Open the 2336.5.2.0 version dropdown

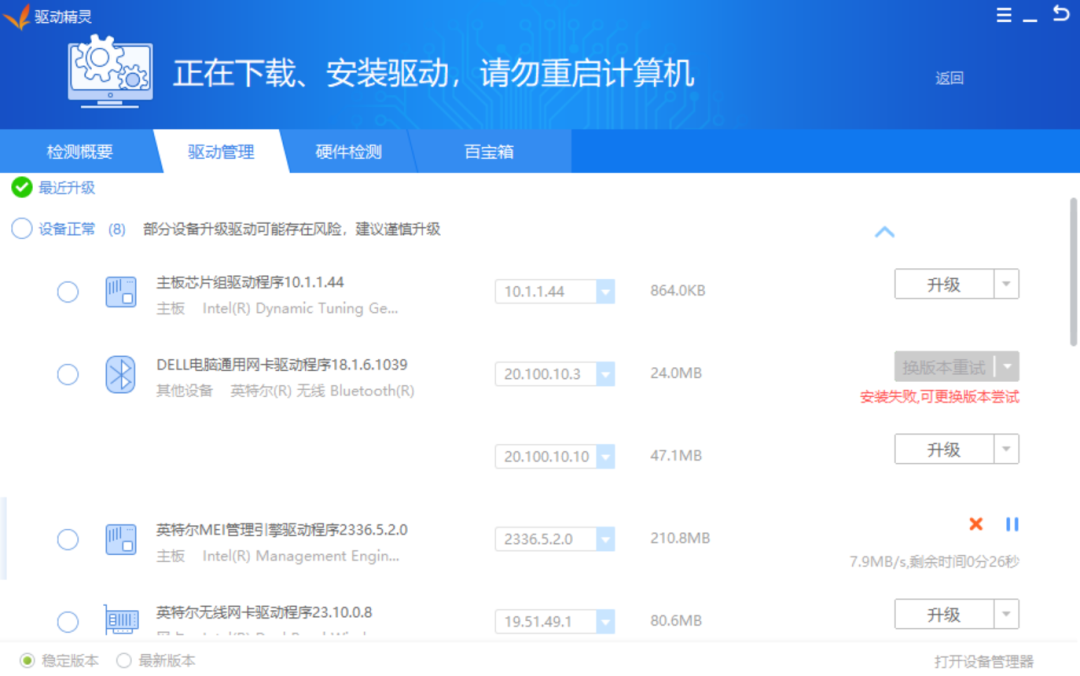click(x=605, y=539)
